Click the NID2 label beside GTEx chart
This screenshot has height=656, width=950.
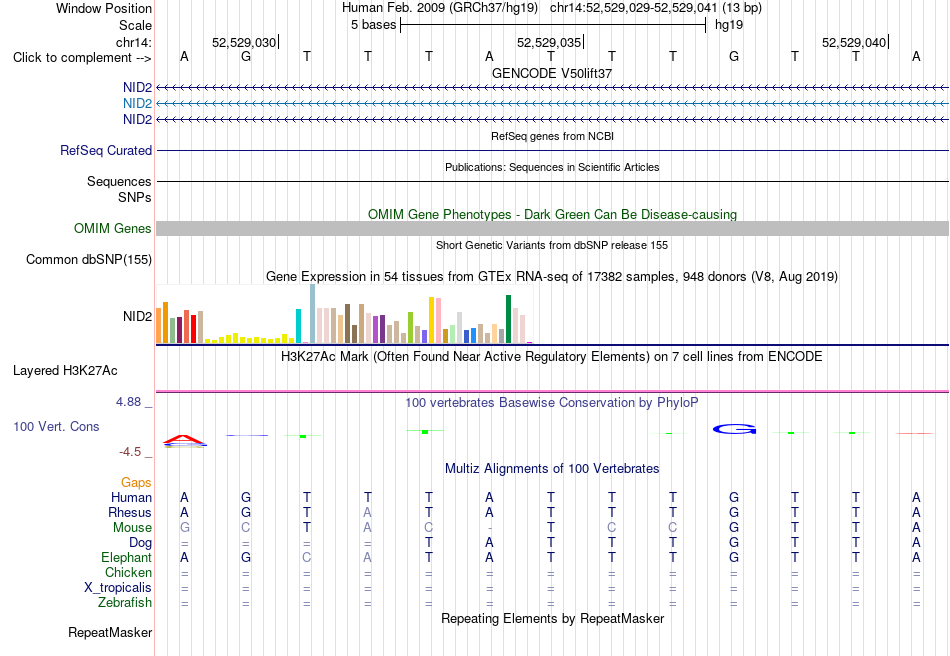(138, 316)
